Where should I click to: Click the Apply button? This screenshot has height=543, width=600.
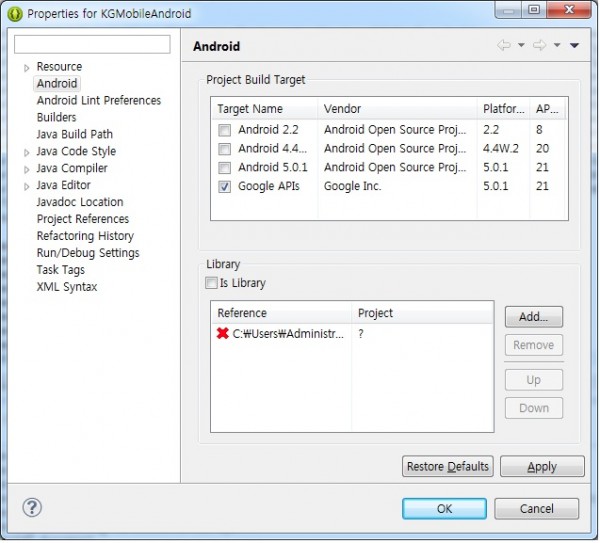pos(542,466)
